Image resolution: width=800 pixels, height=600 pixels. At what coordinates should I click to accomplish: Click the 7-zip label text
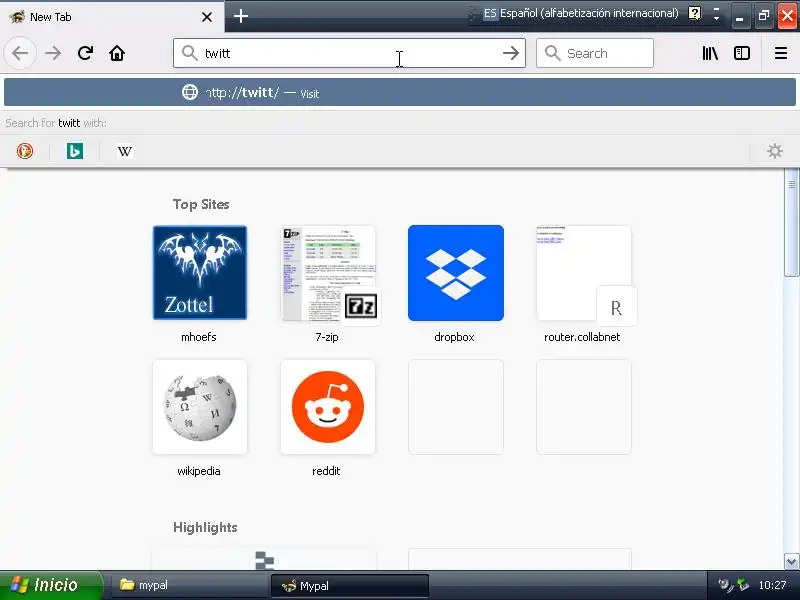pos(327,337)
